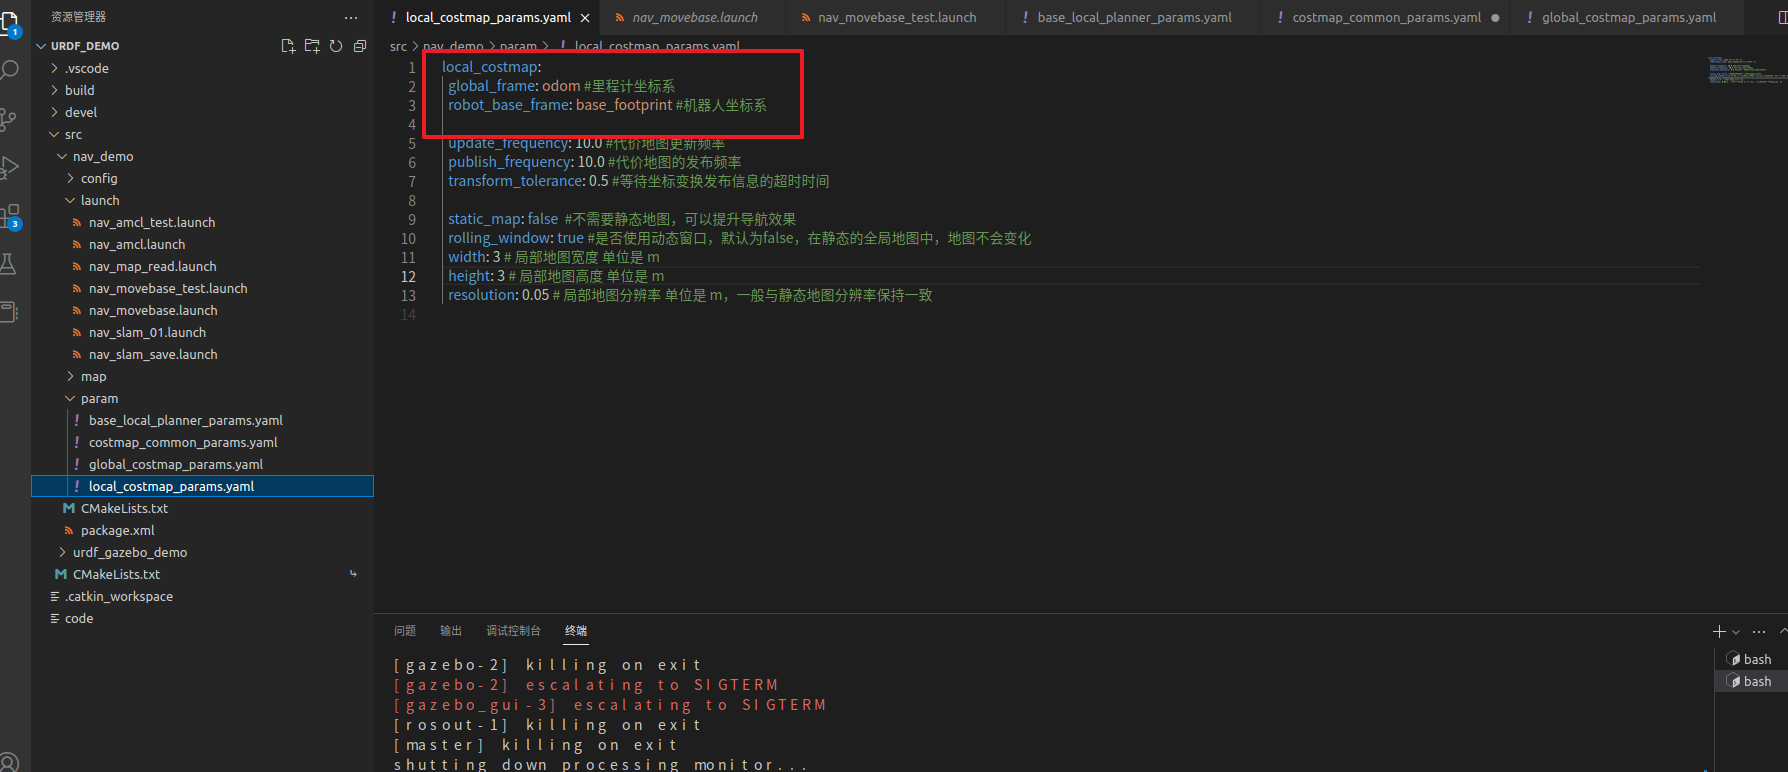This screenshot has width=1788, height=772.
Task: Collapse all folders in explorer
Action: pos(360,46)
